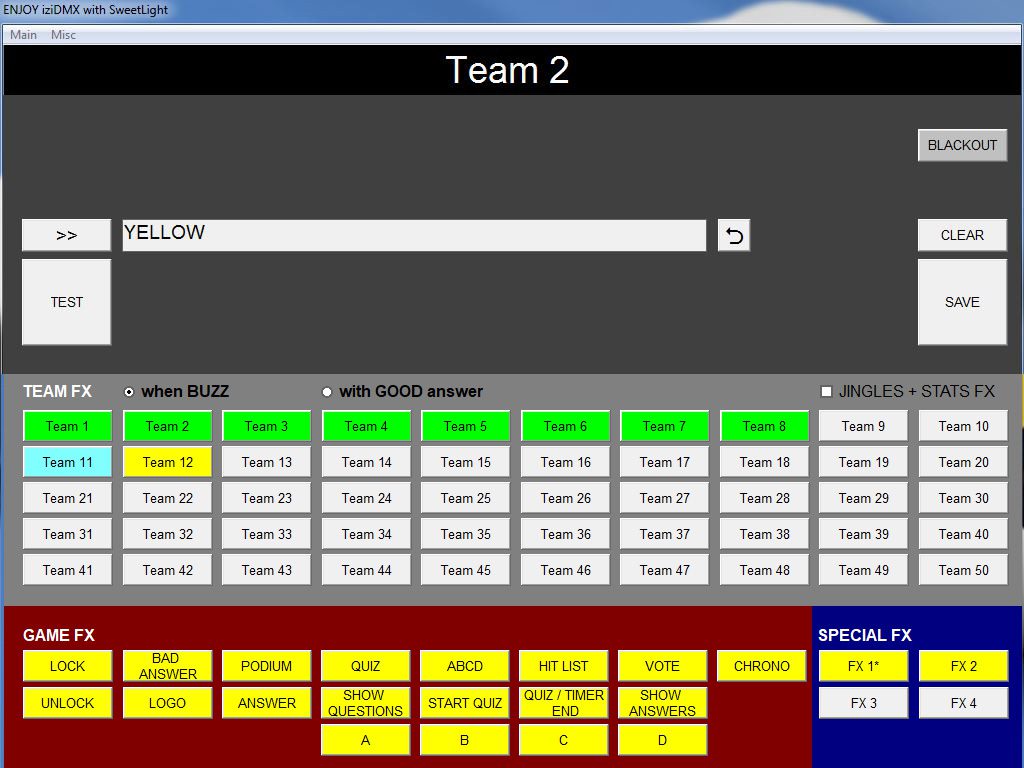Select the Team 9 button
The image size is (1024, 768).
pyautogui.click(x=863, y=426)
